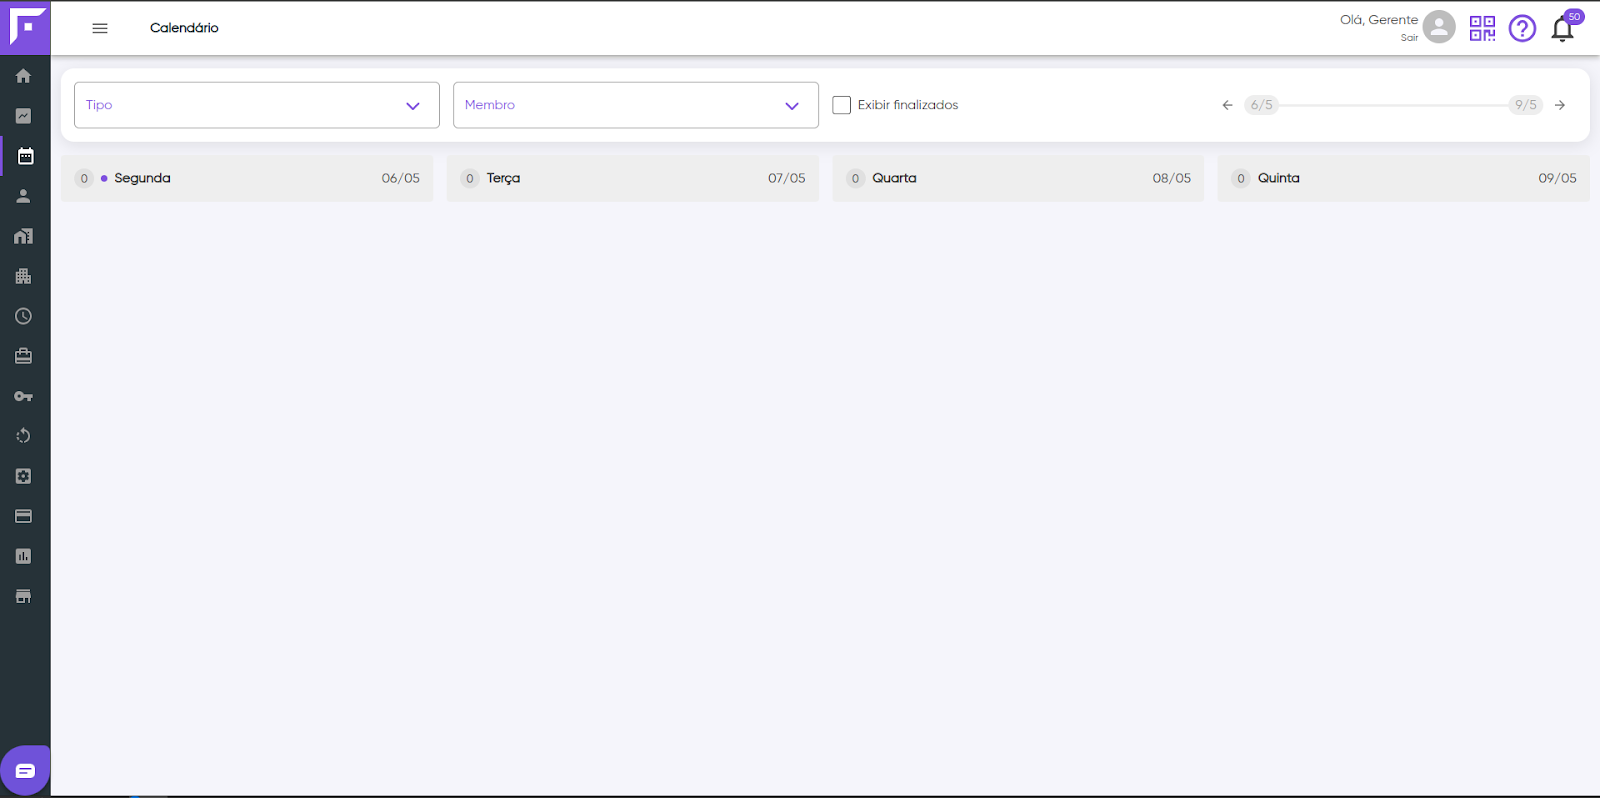The image size is (1600, 798).
Task: Open the trend chart sidebar icon
Action: coord(24,116)
